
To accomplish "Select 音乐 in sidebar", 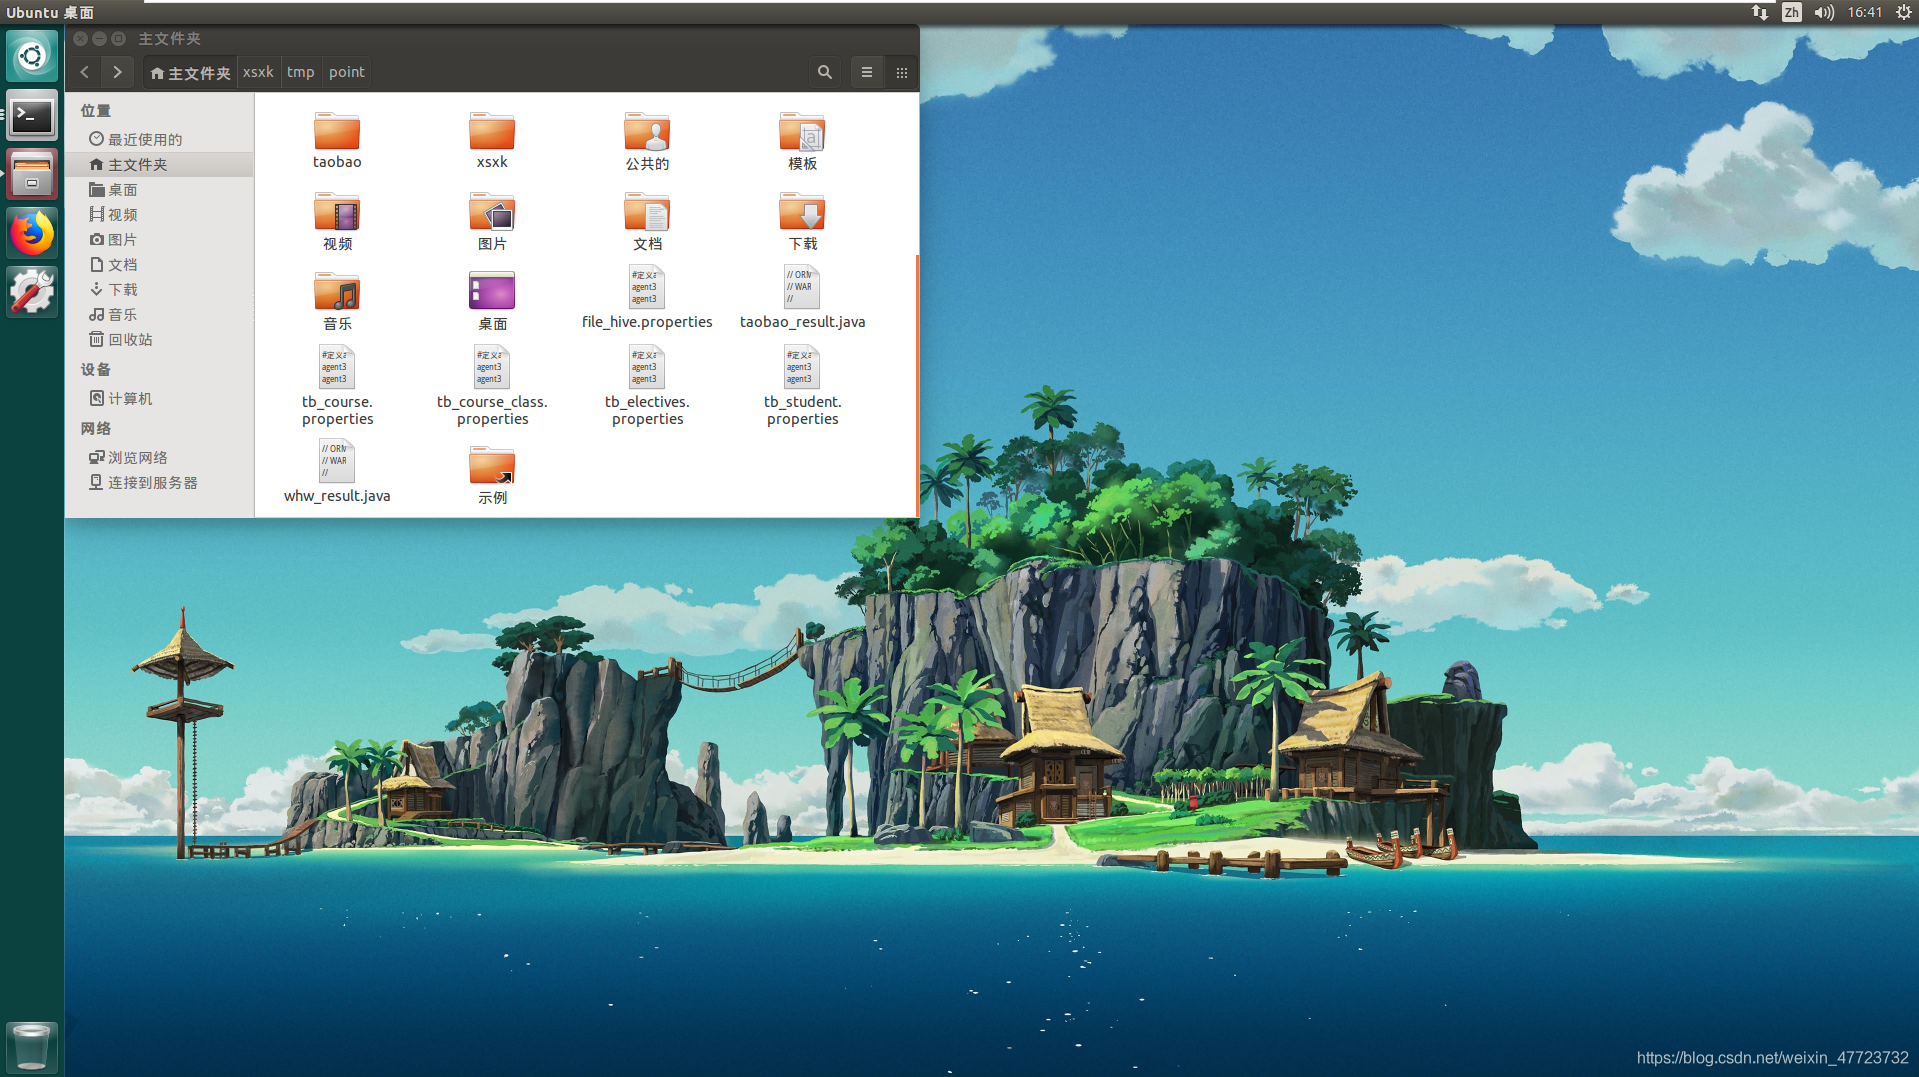I will (x=160, y=314).
